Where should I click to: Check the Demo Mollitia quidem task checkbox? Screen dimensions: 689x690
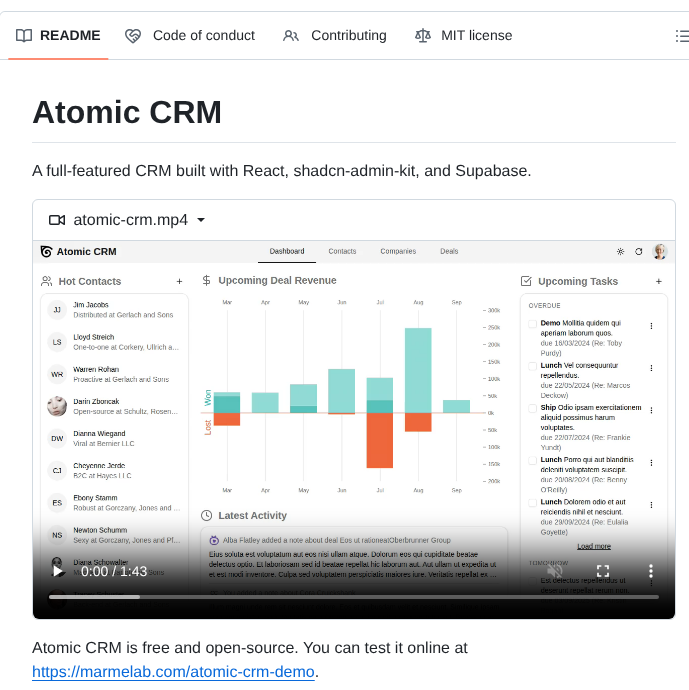tap(532, 324)
